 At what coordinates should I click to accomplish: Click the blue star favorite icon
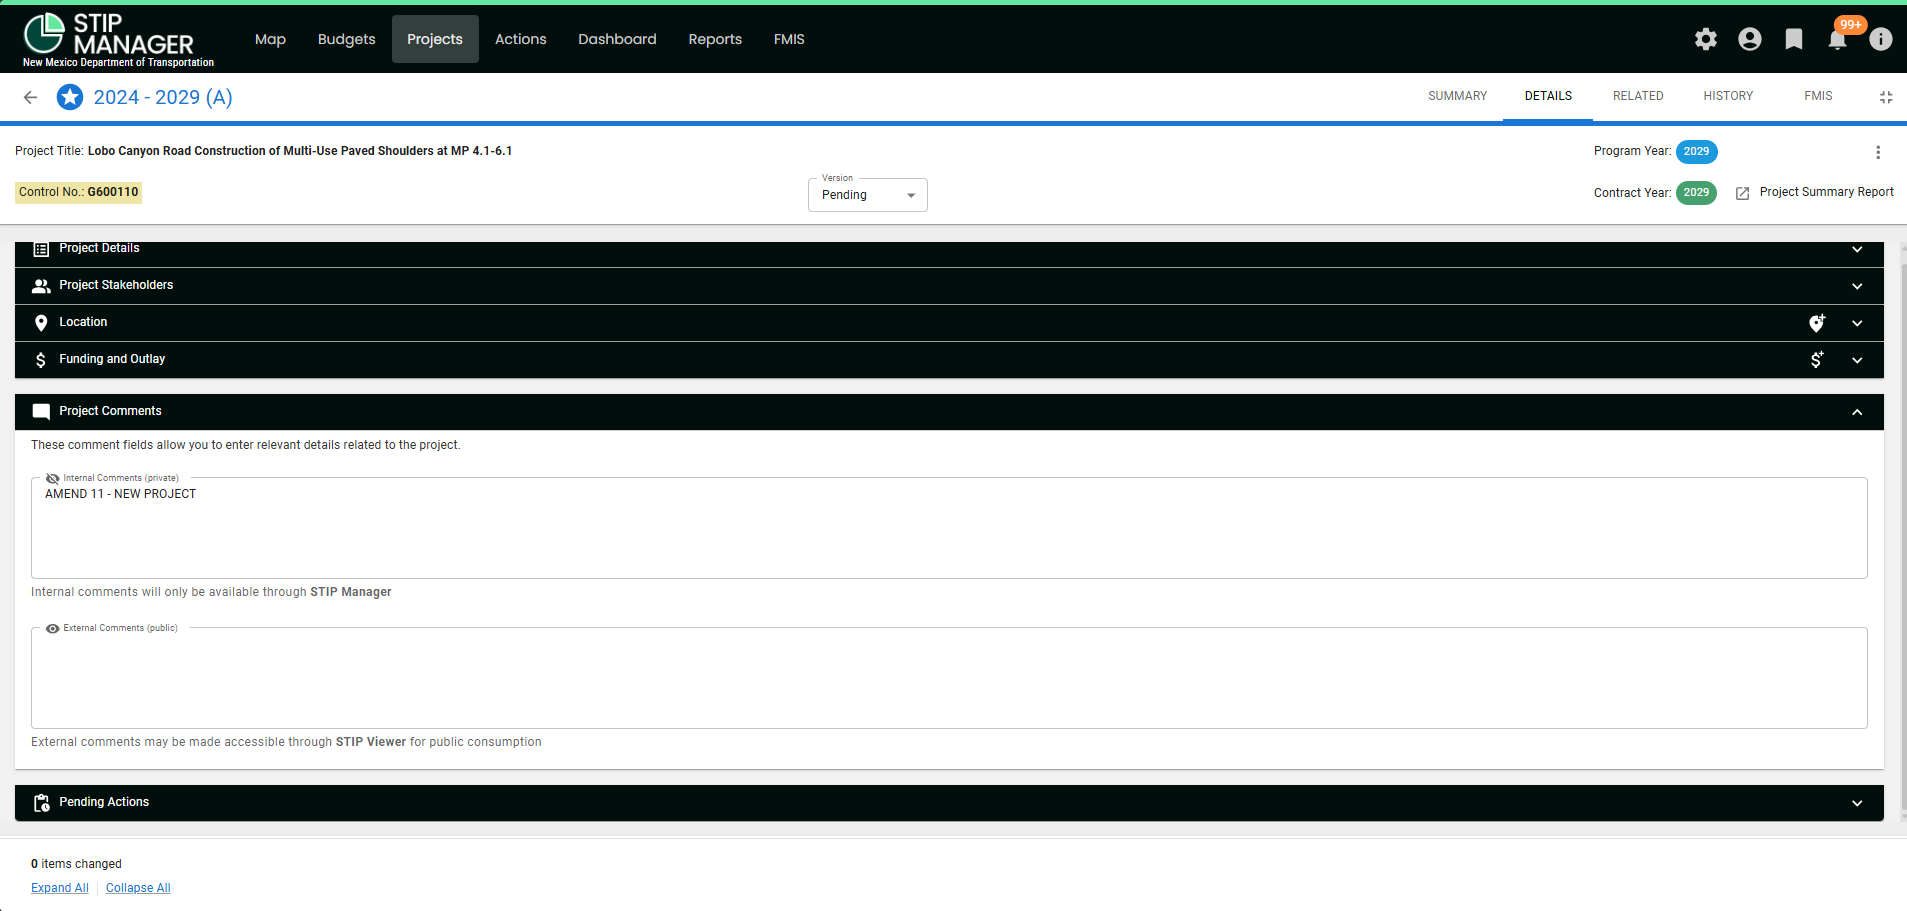[x=70, y=97]
